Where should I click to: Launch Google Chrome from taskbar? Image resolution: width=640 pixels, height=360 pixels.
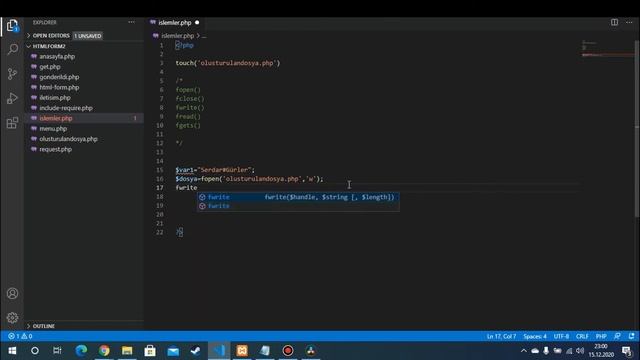tap(104, 351)
